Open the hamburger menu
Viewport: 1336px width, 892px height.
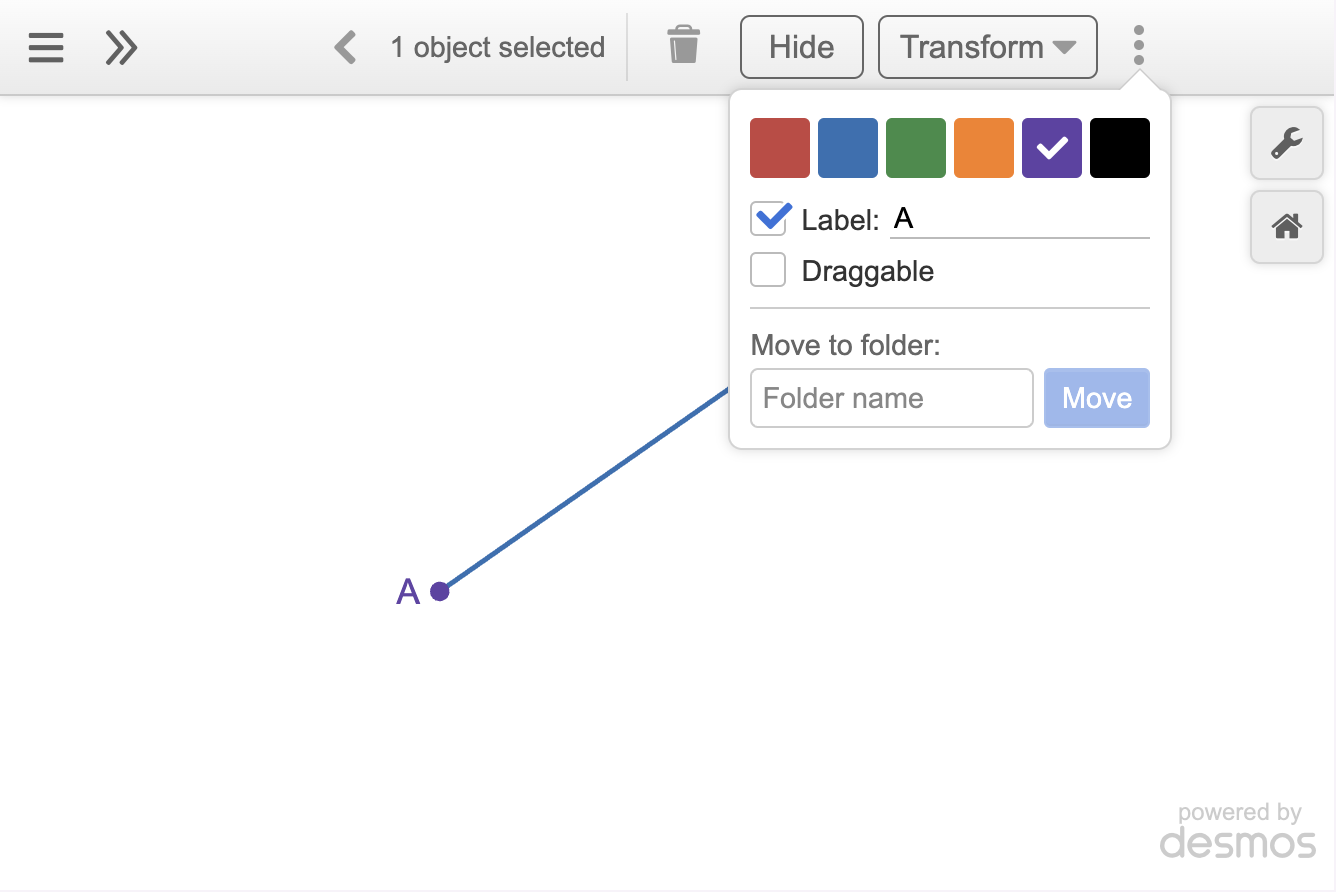(46, 47)
